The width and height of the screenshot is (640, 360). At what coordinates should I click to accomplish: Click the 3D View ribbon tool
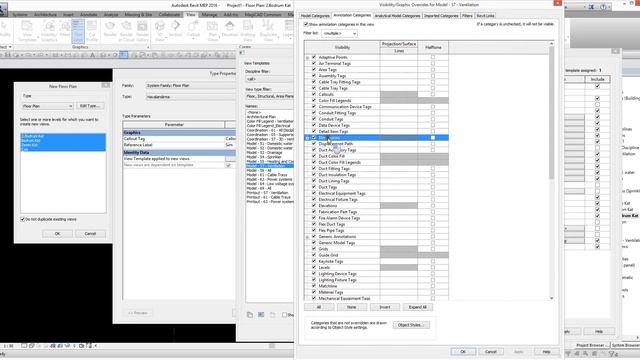coord(160,31)
